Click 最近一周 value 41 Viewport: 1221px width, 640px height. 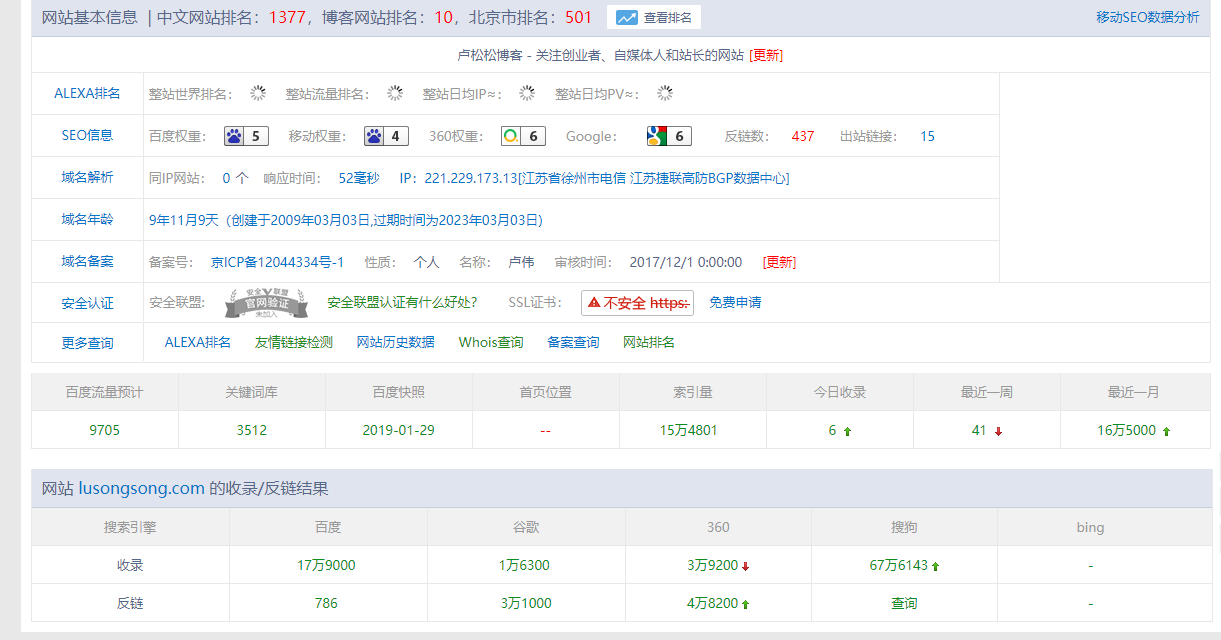979,430
